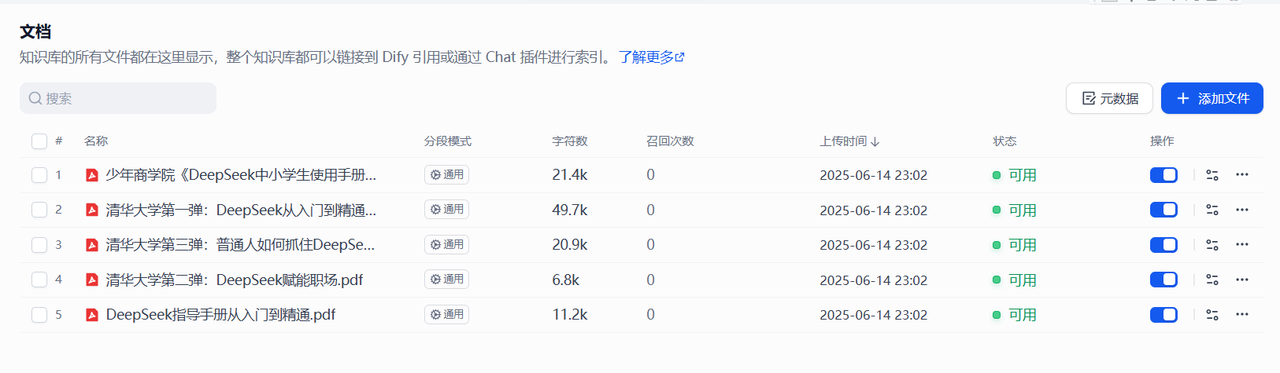The height and width of the screenshot is (373, 1280).
Task: Click the 召回次数 column header
Action: tap(670, 141)
